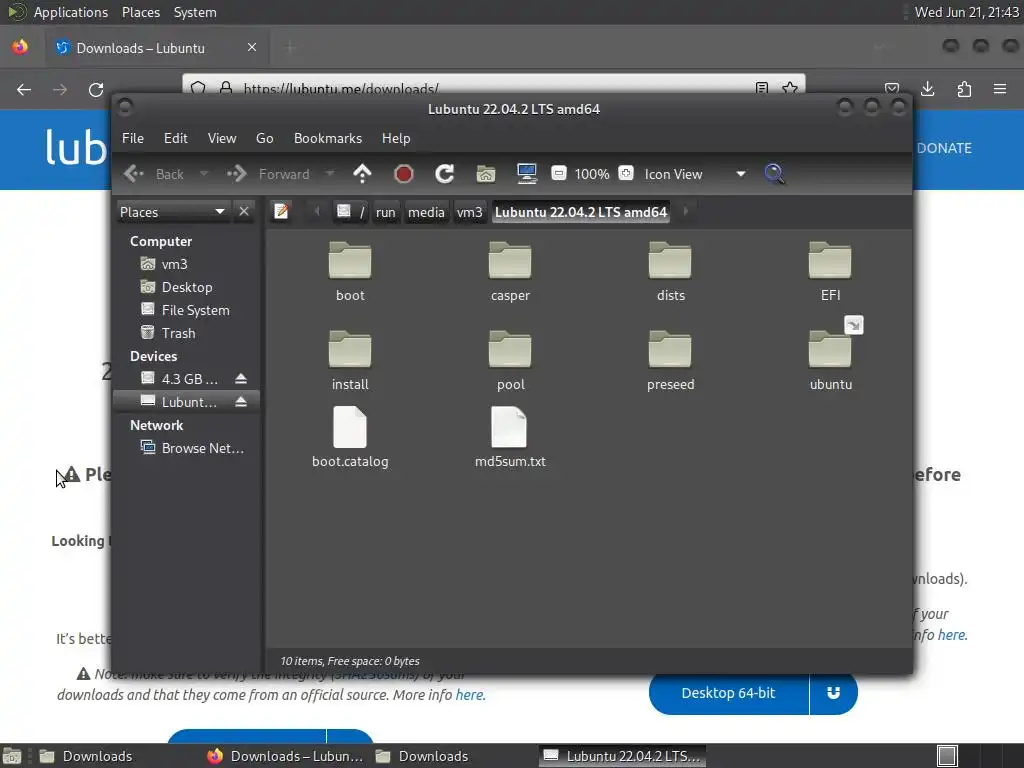
Task: Reload the current folder in Caja
Action: tap(445, 174)
